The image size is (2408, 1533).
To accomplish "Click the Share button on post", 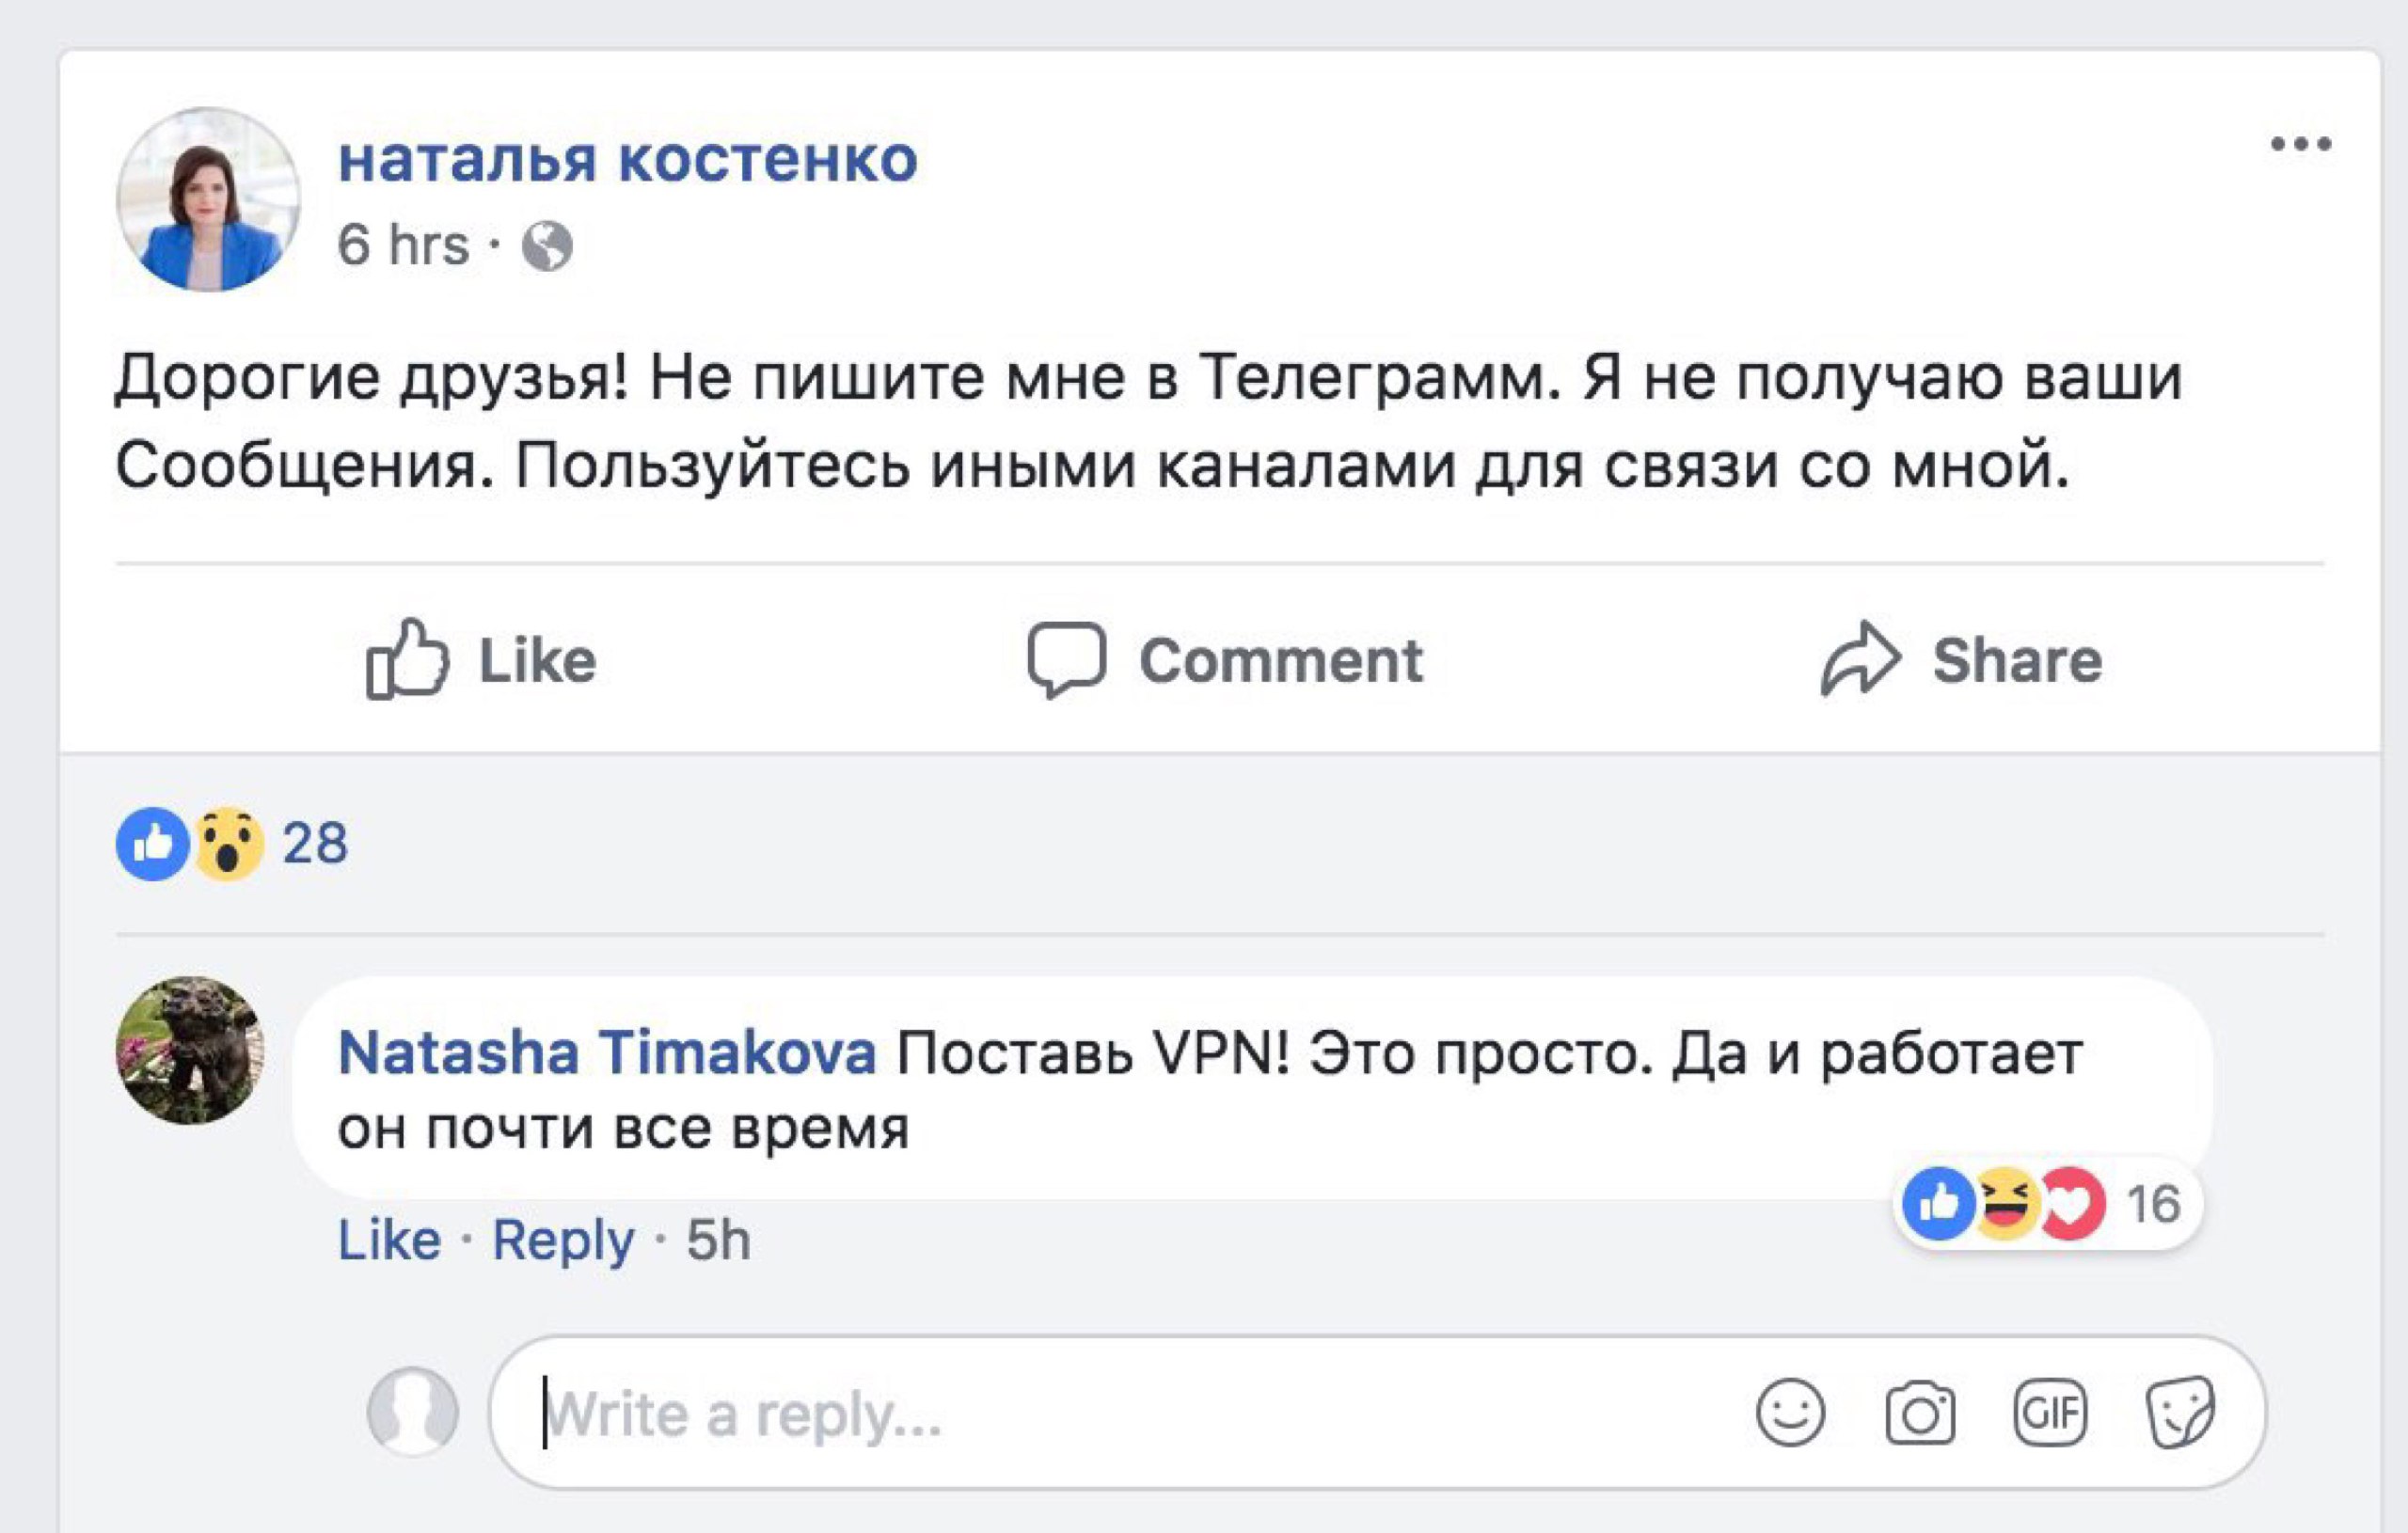I will (x=1961, y=660).
